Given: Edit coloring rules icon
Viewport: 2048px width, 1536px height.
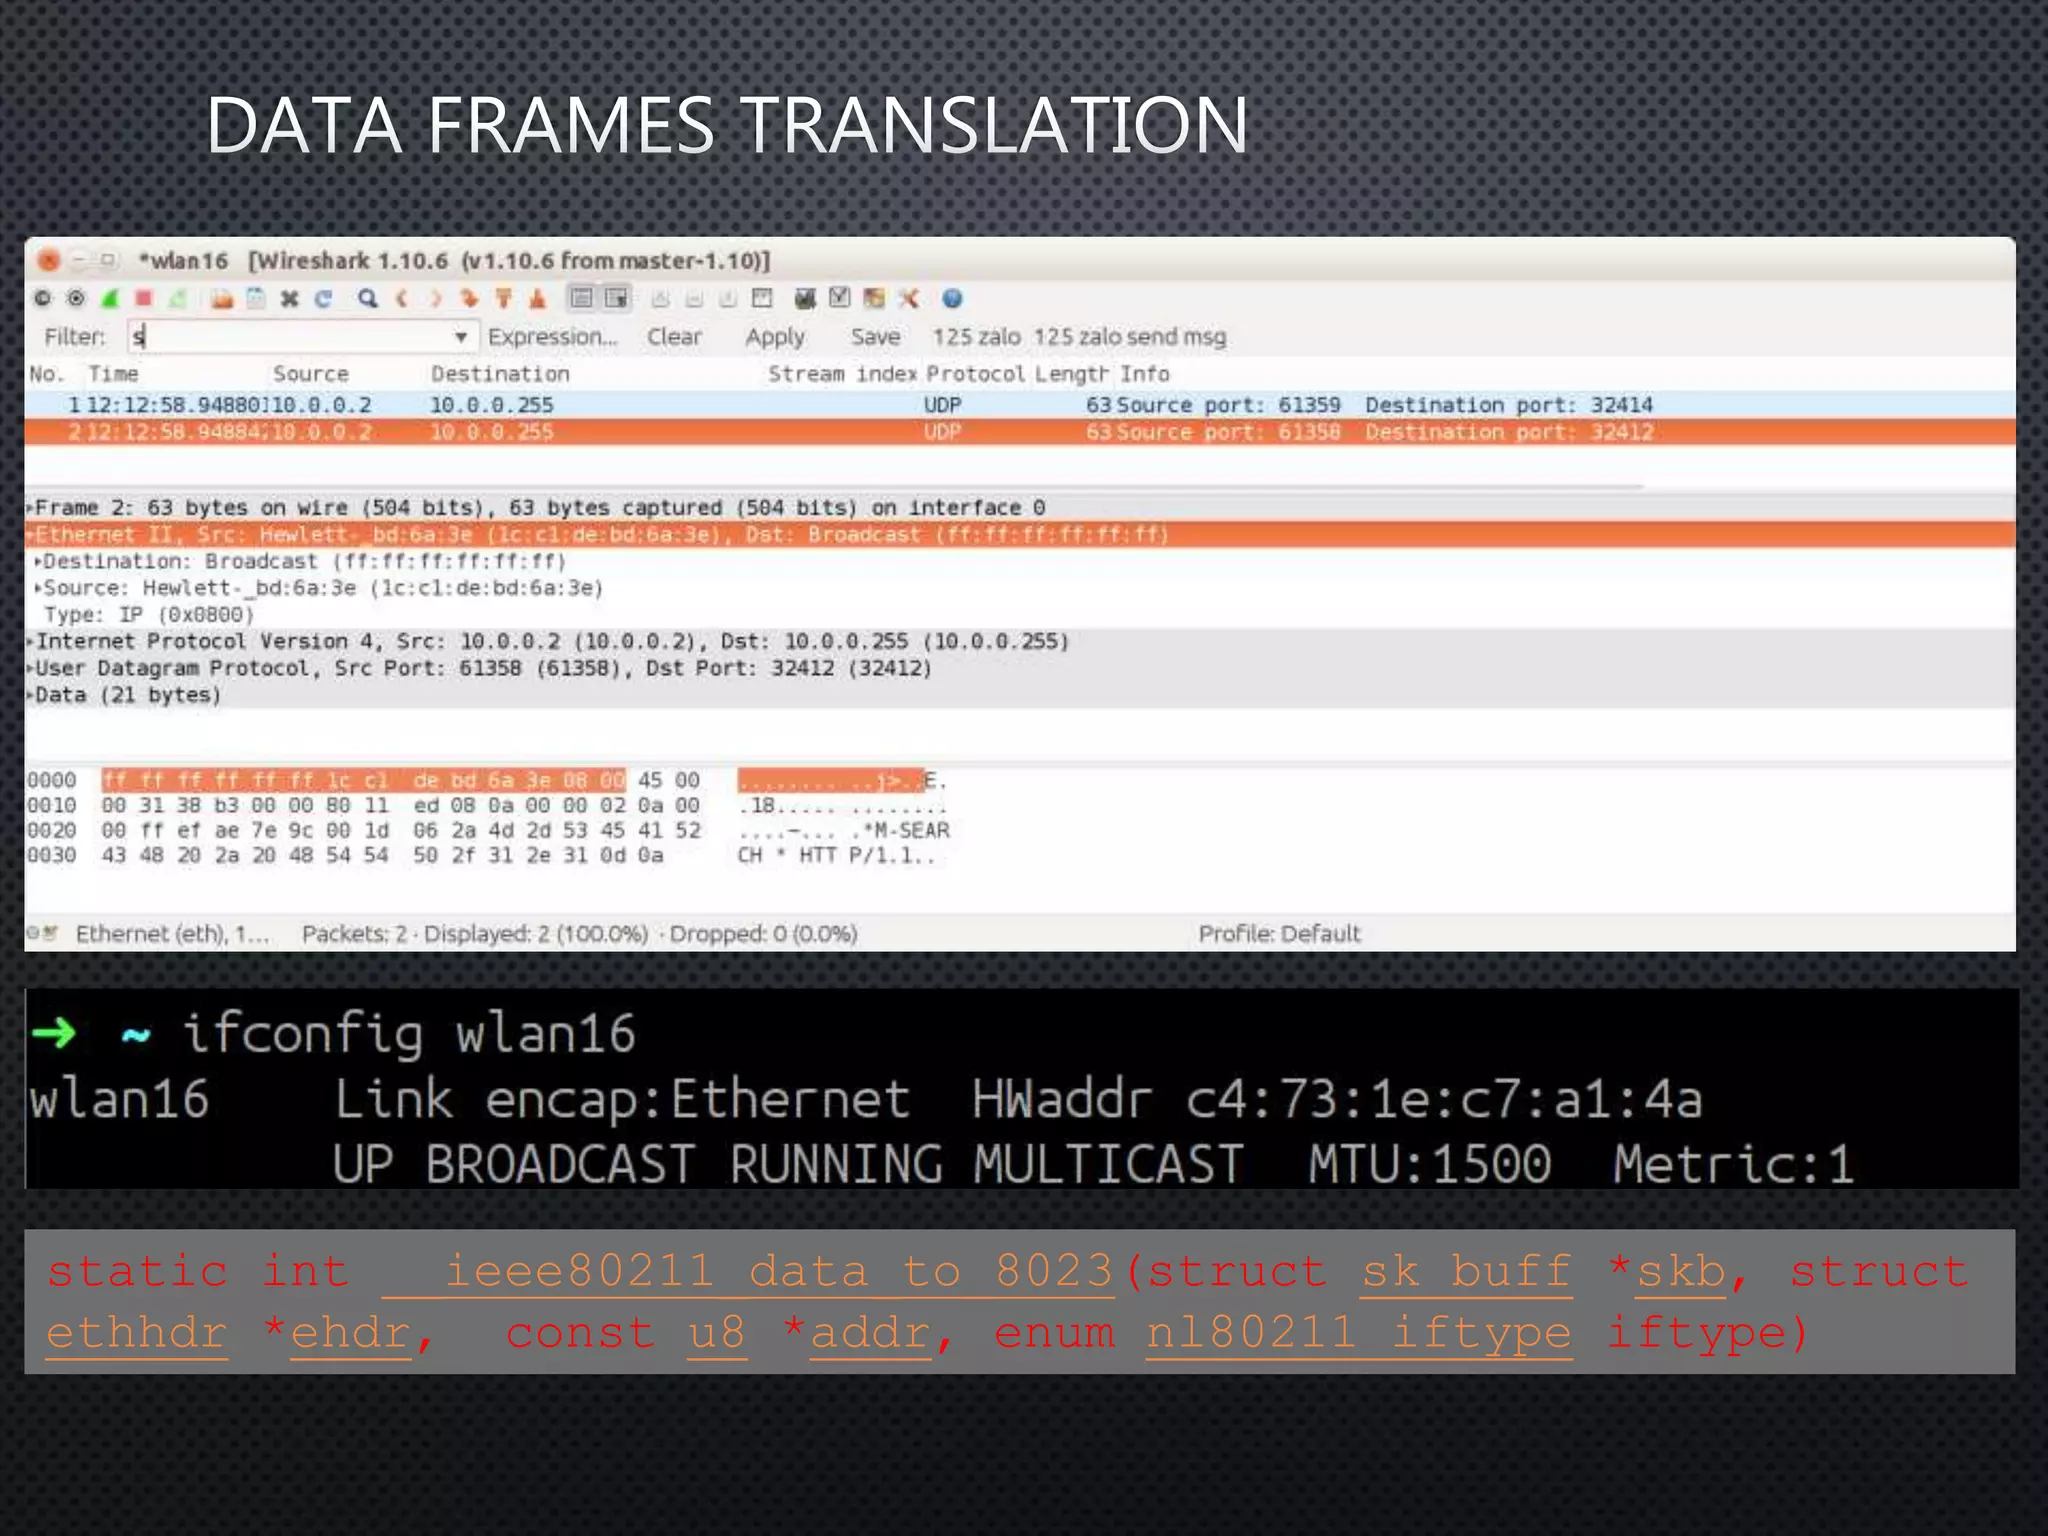Looking at the screenshot, I should [x=874, y=298].
